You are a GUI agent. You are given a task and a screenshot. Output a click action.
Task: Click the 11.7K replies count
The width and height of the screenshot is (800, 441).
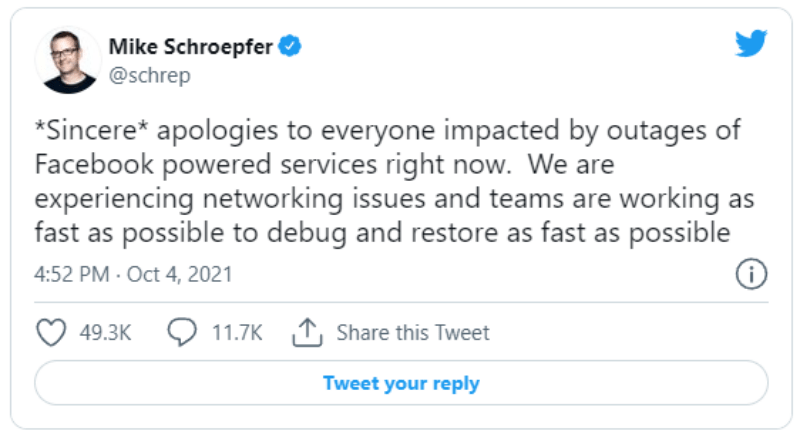(x=237, y=332)
